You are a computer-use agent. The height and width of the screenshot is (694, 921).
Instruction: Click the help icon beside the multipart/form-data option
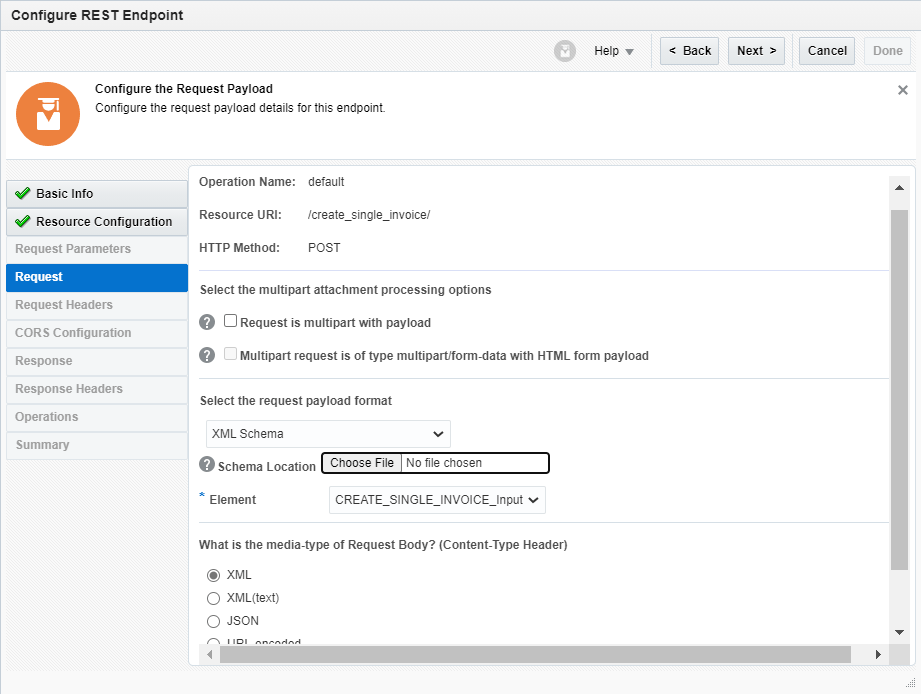pos(205,352)
